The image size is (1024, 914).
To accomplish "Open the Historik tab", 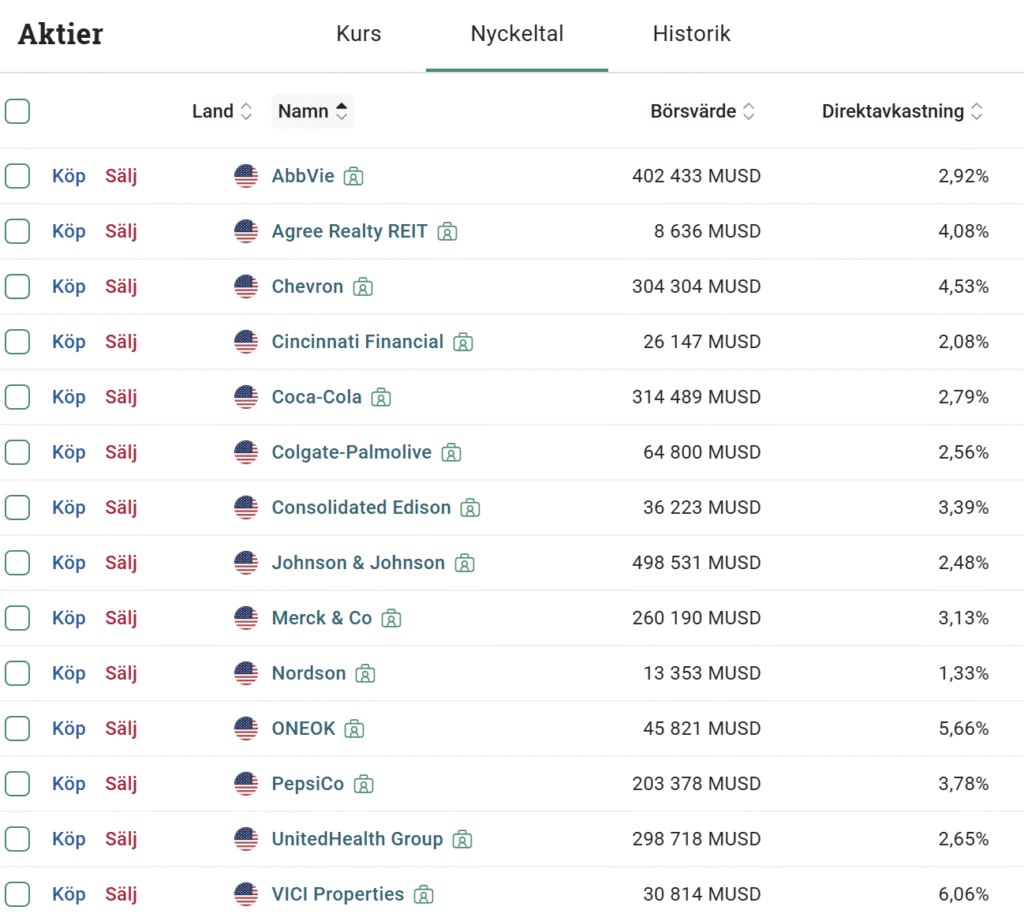I will click(x=691, y=34).
